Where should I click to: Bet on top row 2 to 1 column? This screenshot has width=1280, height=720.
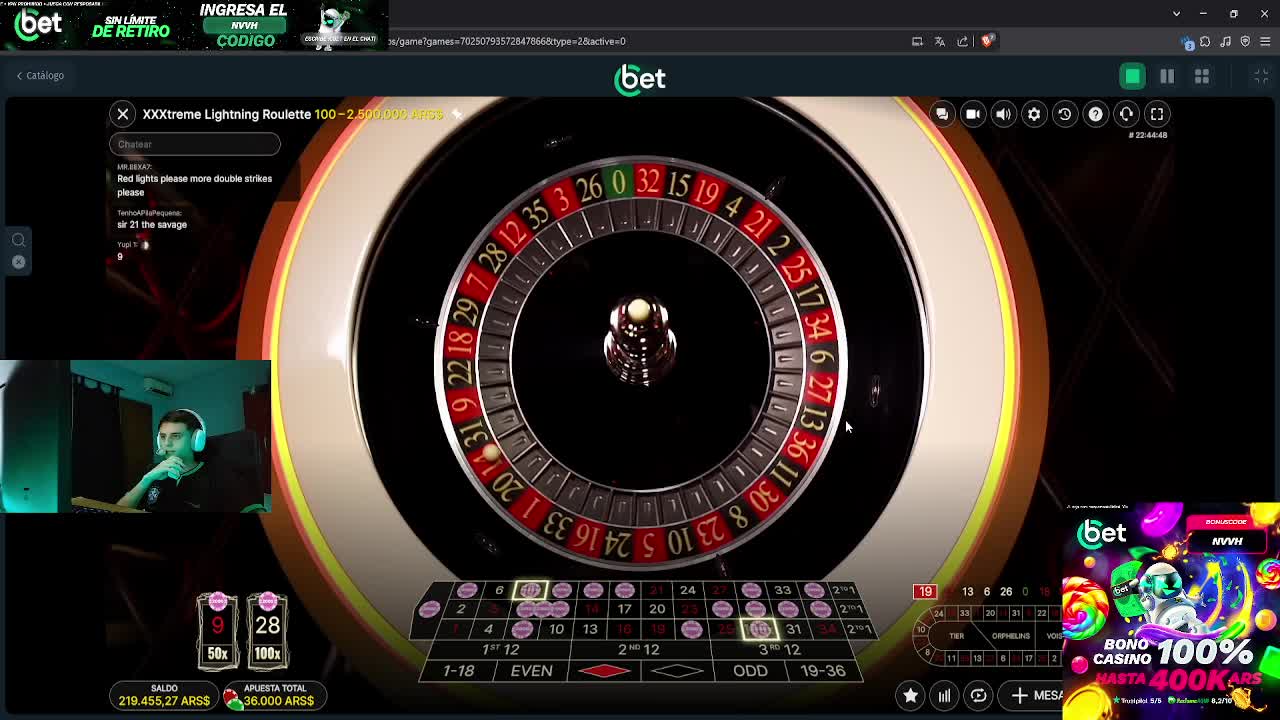point(845,591)
